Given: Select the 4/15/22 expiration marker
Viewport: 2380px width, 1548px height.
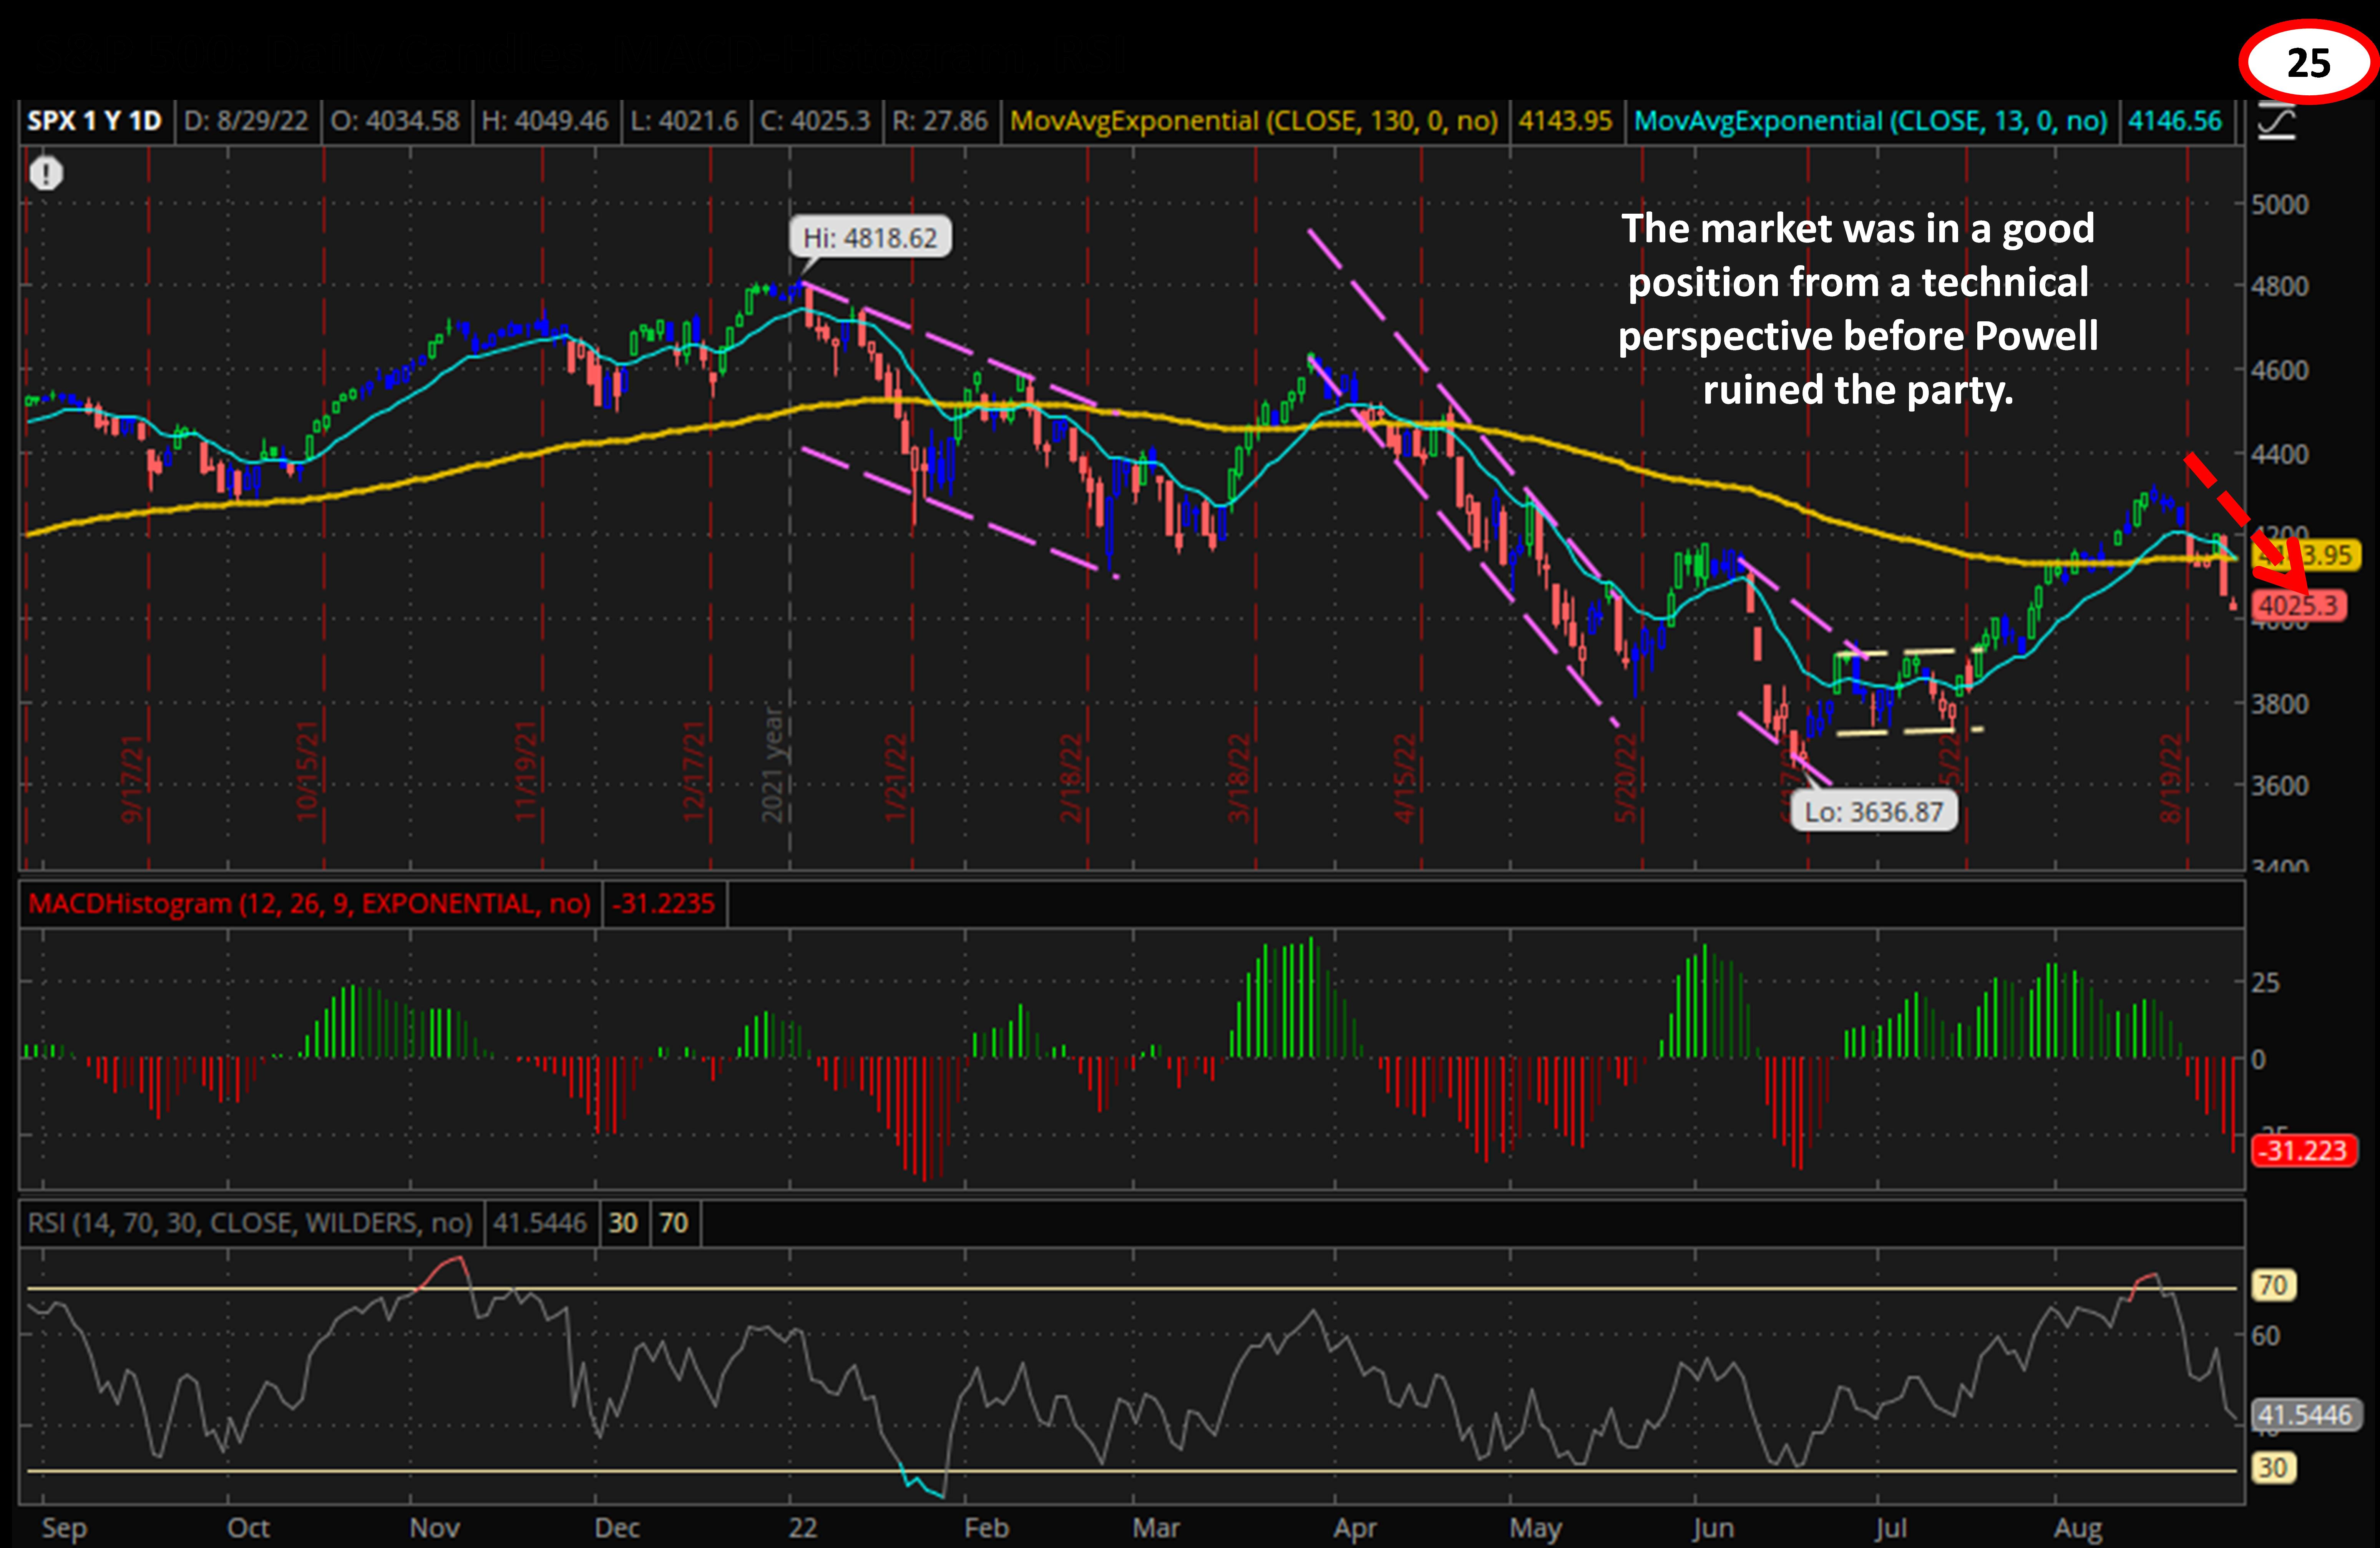Looking at the screenshot, I should (1405, 778).
